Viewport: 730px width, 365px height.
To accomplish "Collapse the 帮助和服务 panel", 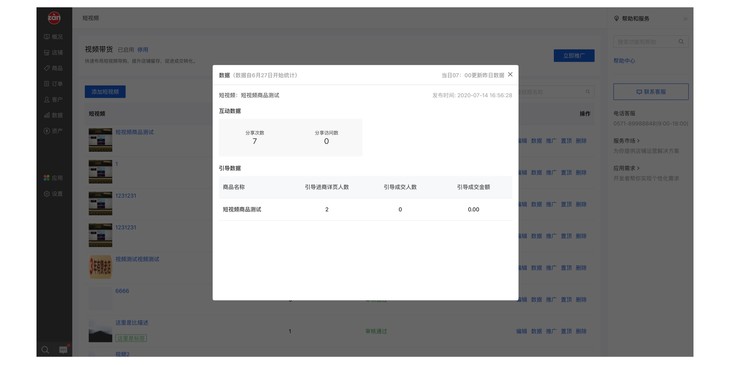I will tap(685, 19).
